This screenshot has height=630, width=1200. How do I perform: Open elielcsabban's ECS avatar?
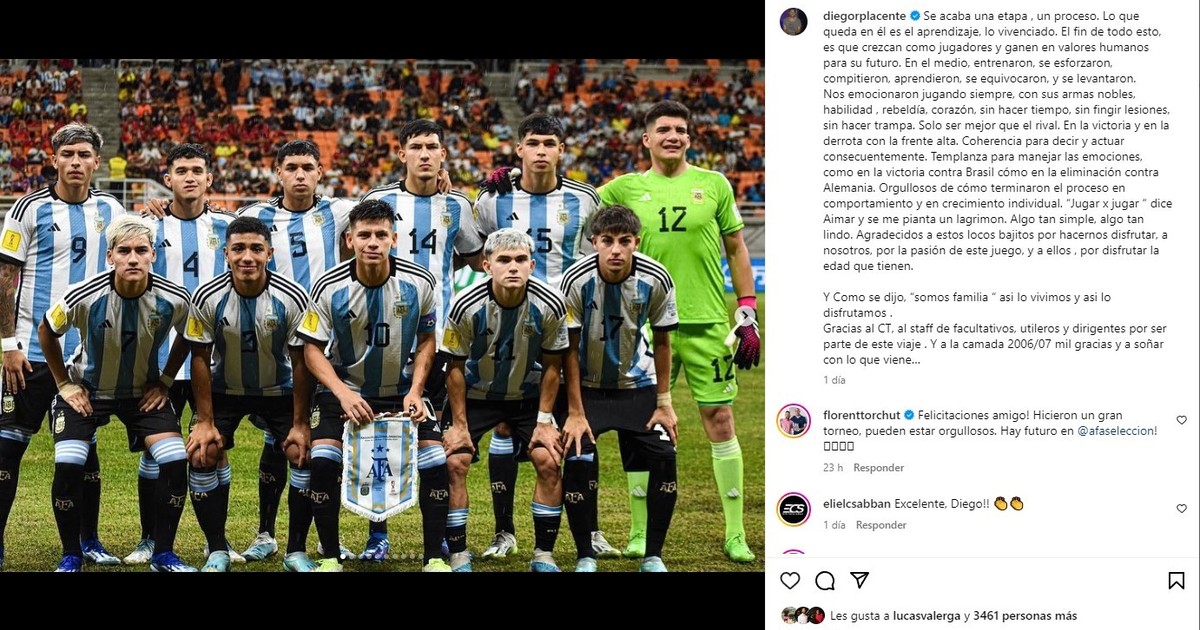[x=794, y=509]
